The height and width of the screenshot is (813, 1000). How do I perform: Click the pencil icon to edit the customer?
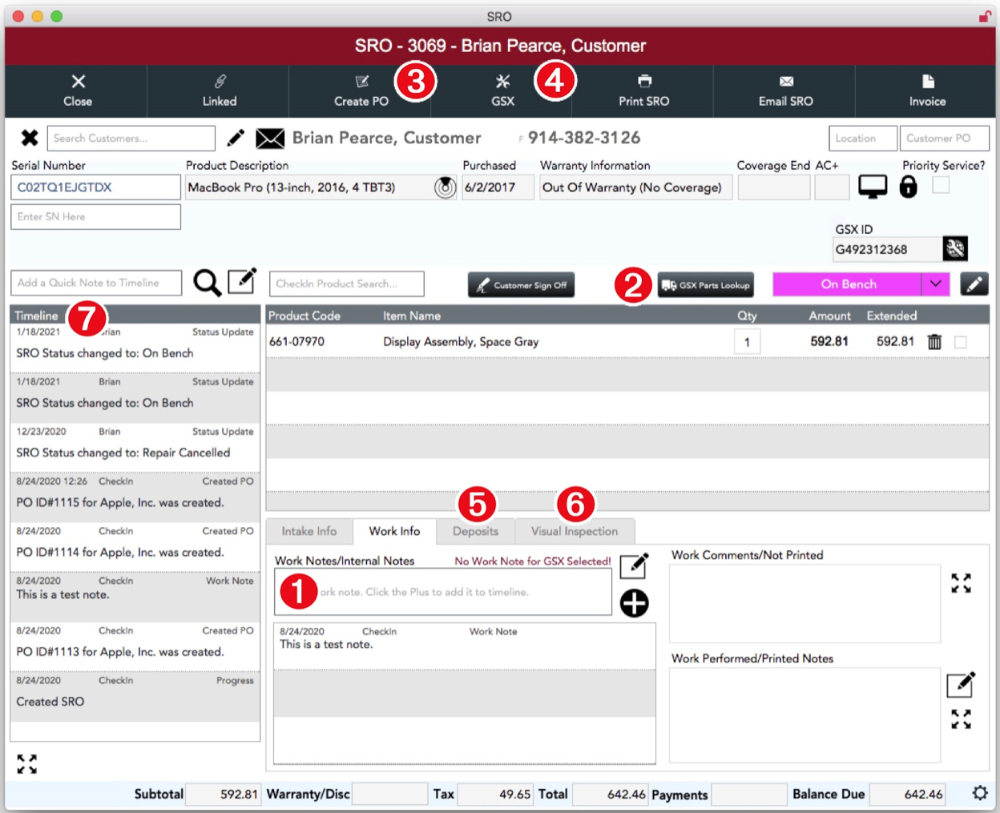pos(236,138)
